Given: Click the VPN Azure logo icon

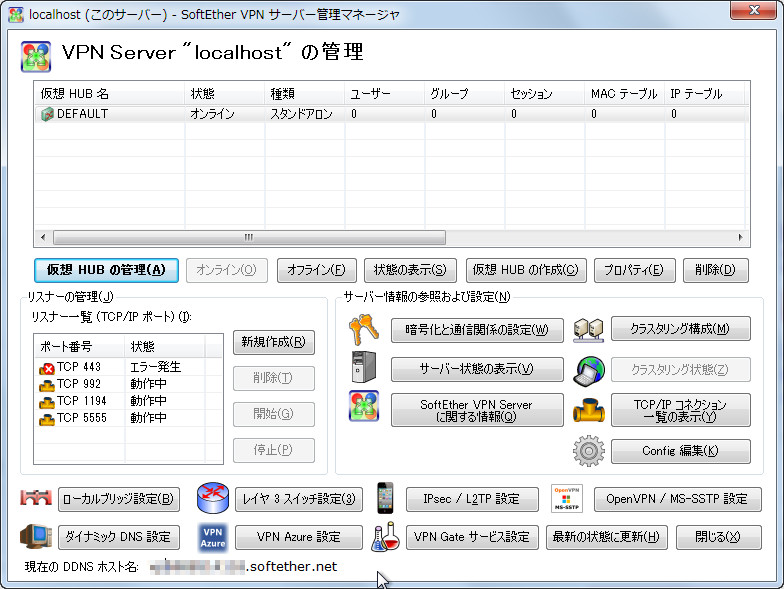Looking at the screenshot, I should (212, 538).
